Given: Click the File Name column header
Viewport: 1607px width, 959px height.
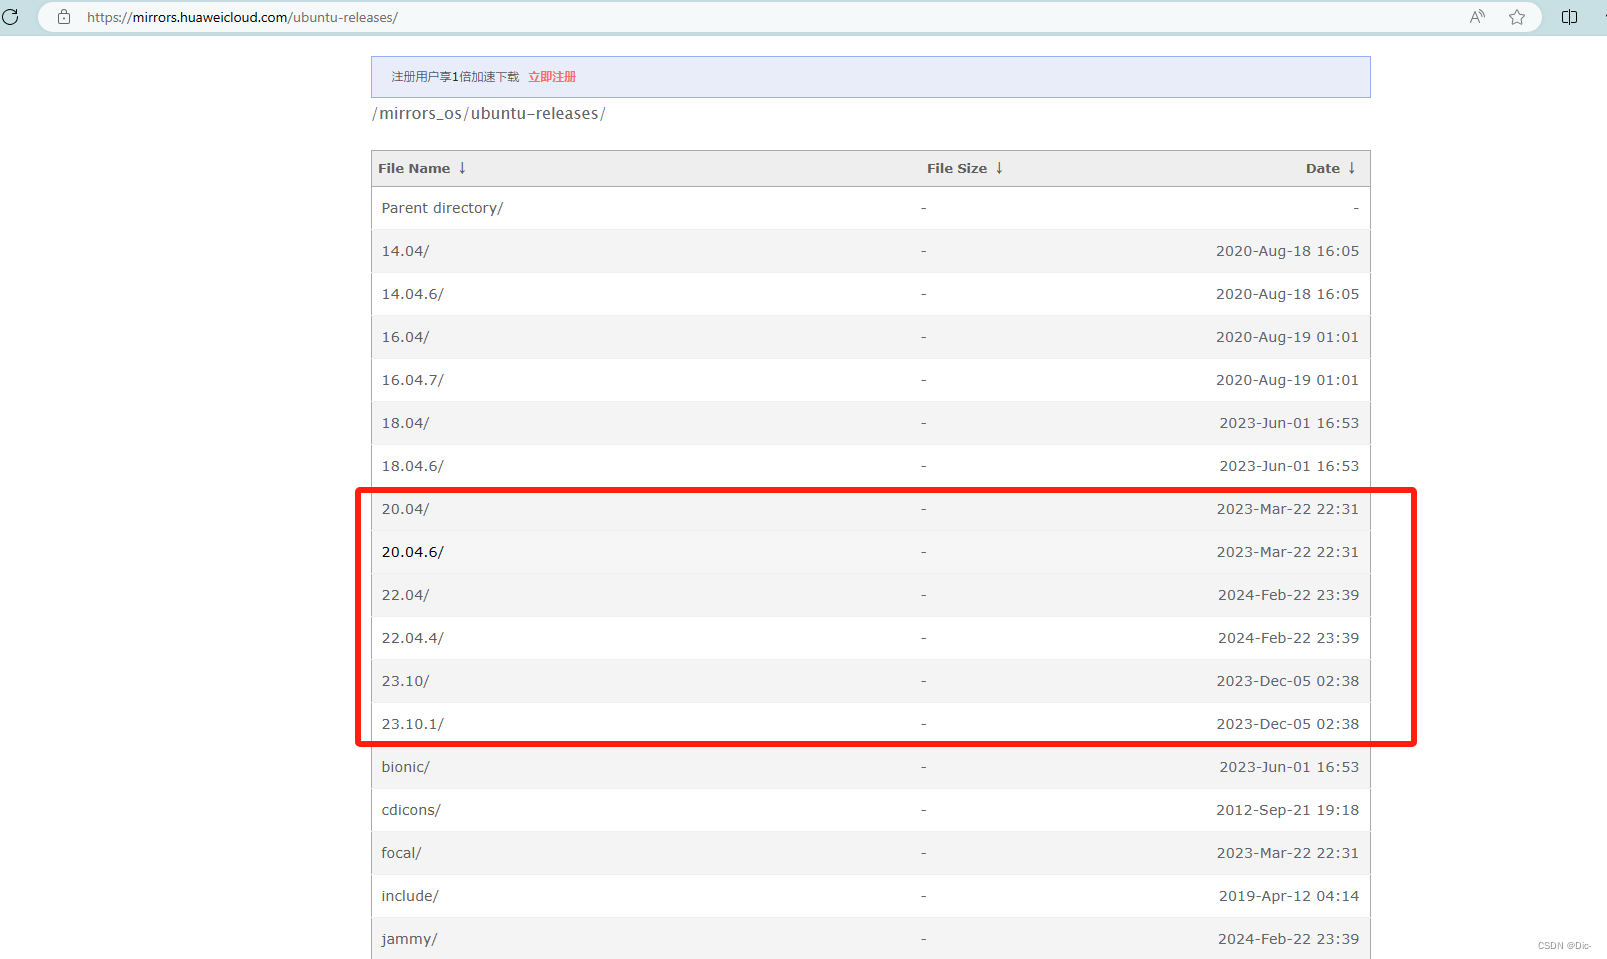Looking at the screenshot, I should [x=414, y=168].
